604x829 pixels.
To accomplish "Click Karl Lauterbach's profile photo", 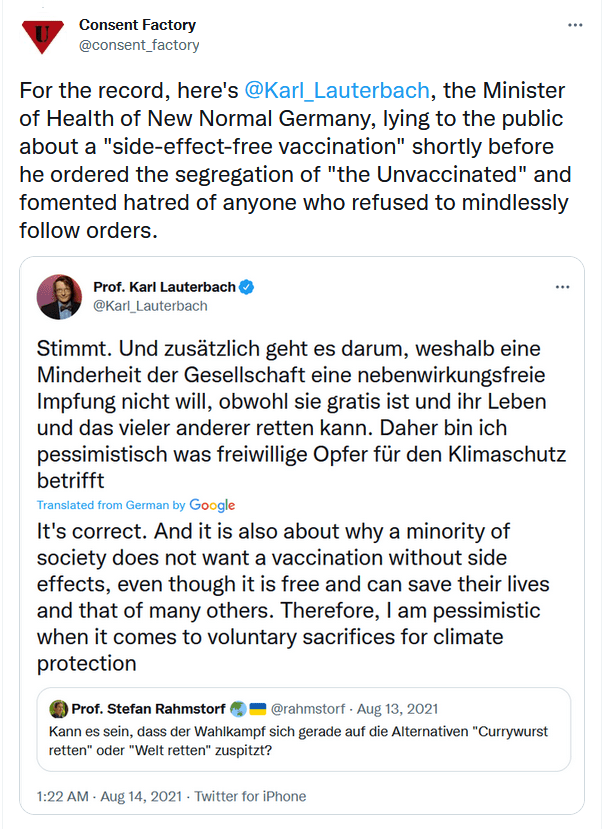I will pos(59,297).
